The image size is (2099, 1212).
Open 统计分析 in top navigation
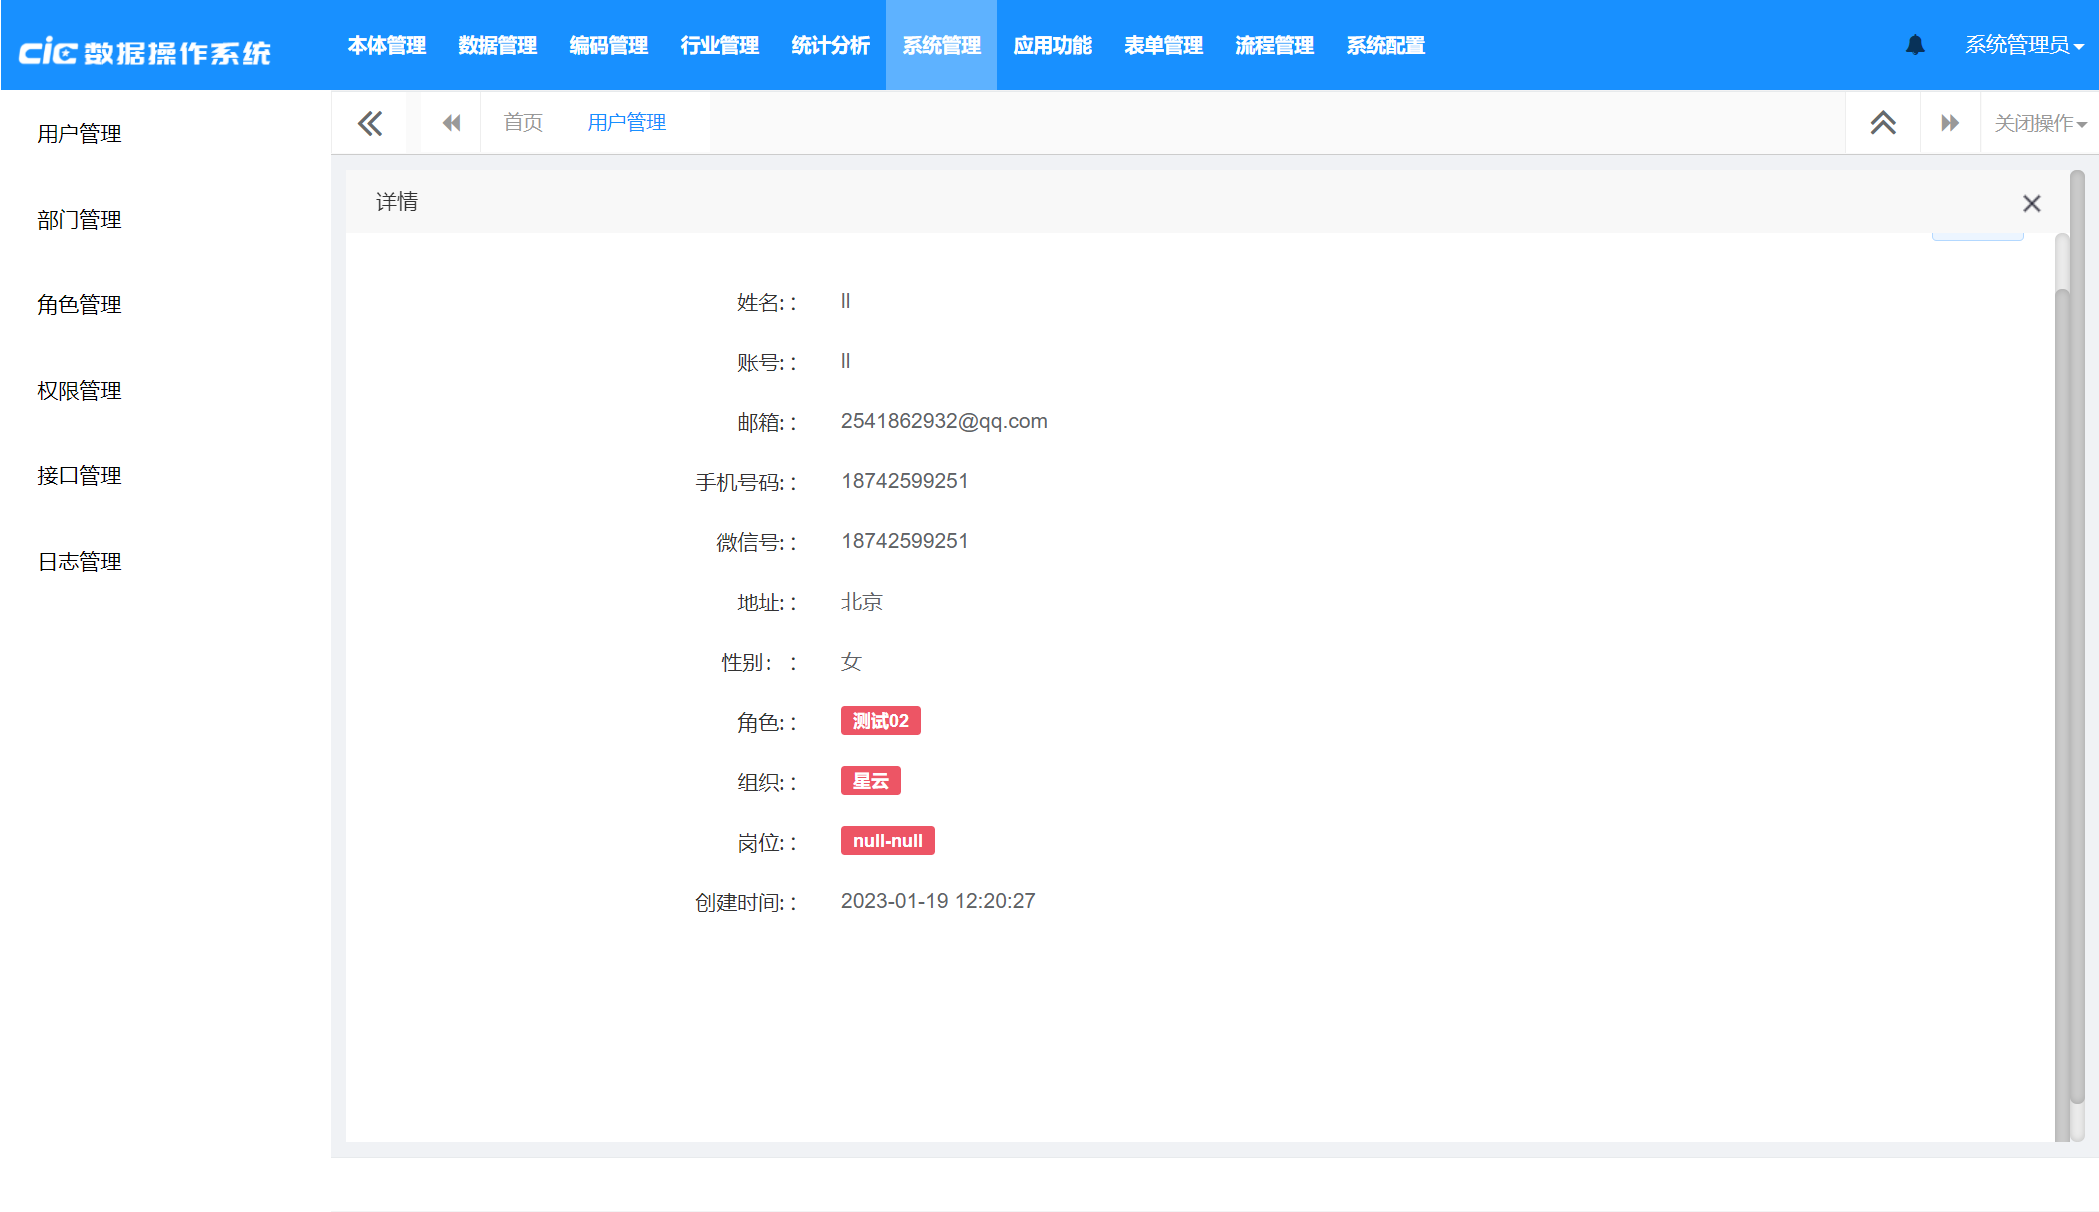coord(830,45)
